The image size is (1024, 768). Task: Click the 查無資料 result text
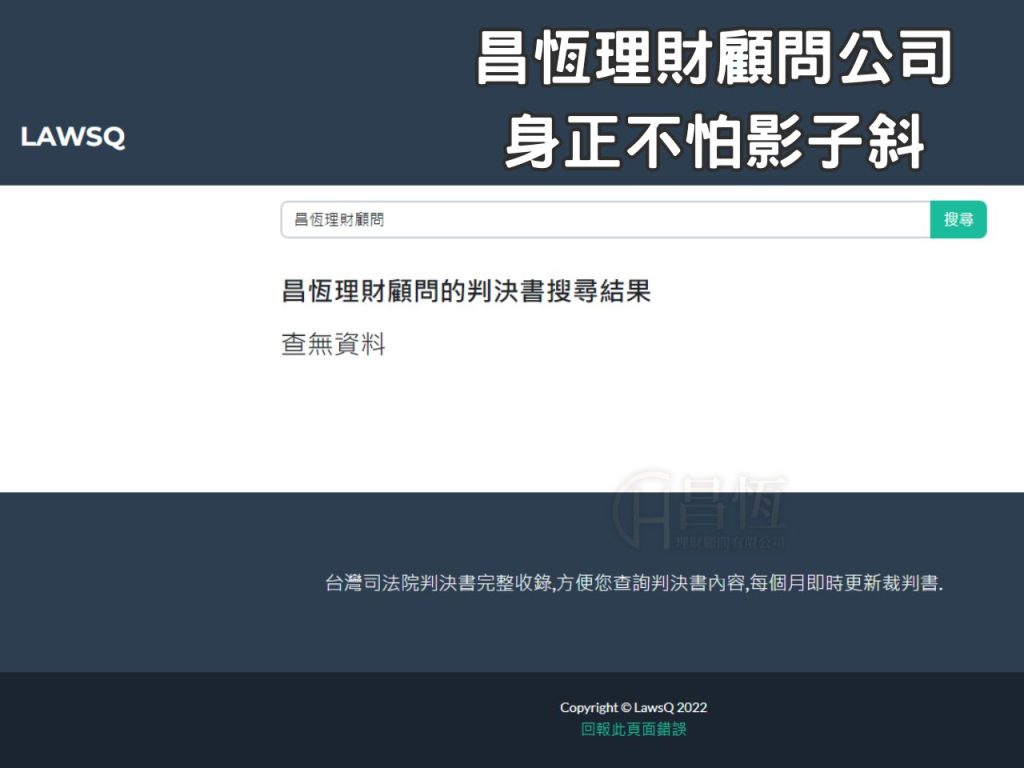pos(333,344)
